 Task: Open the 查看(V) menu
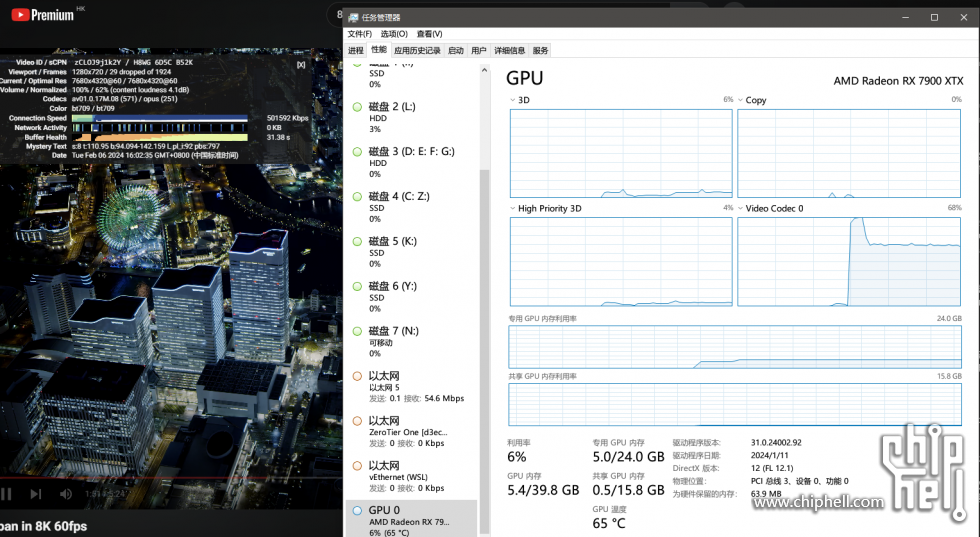429,34
